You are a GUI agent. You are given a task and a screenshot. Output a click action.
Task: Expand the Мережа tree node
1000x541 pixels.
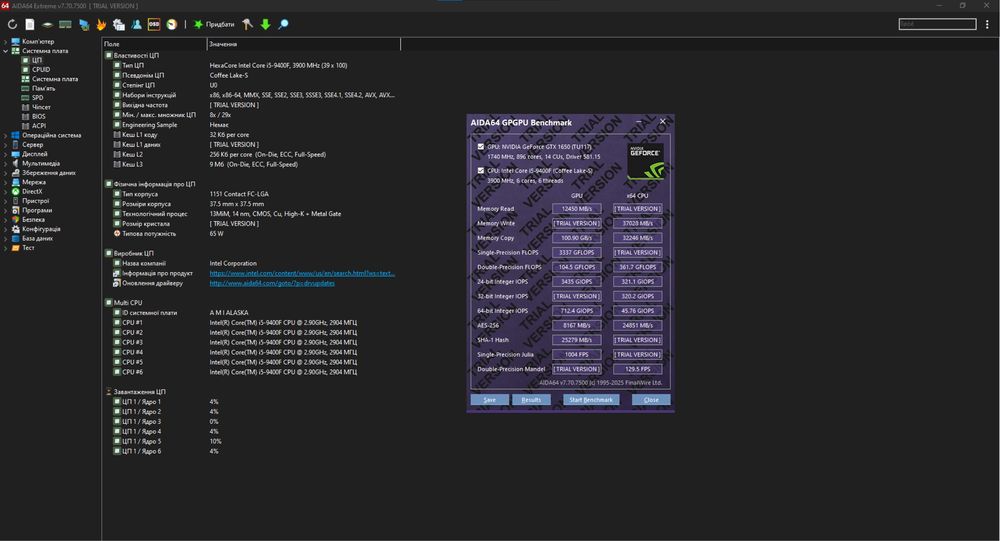pos(6,182)
